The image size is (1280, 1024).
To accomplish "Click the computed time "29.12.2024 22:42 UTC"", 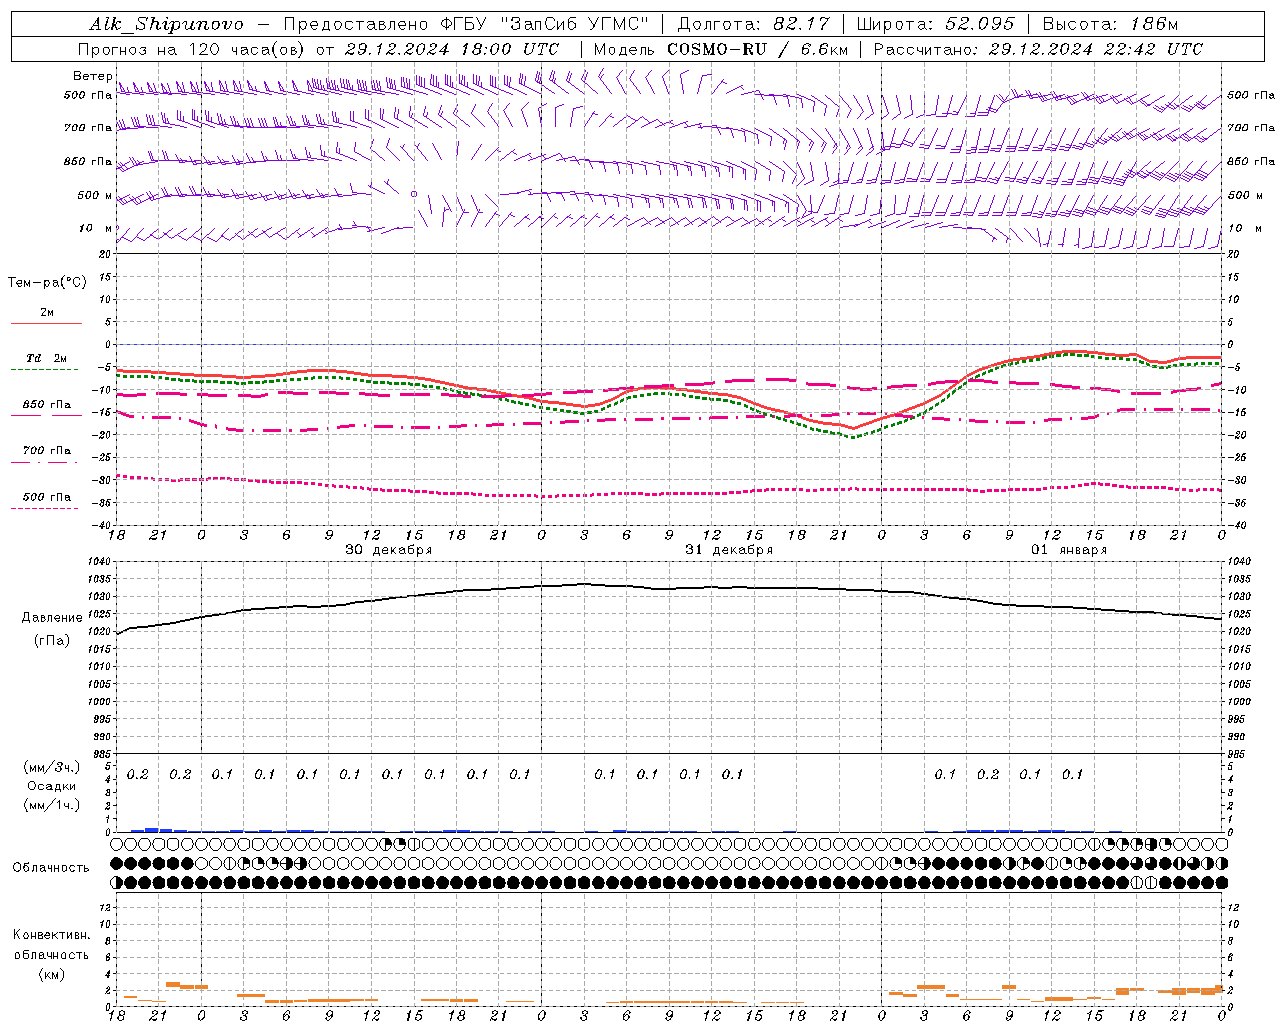I will 1095,49.
